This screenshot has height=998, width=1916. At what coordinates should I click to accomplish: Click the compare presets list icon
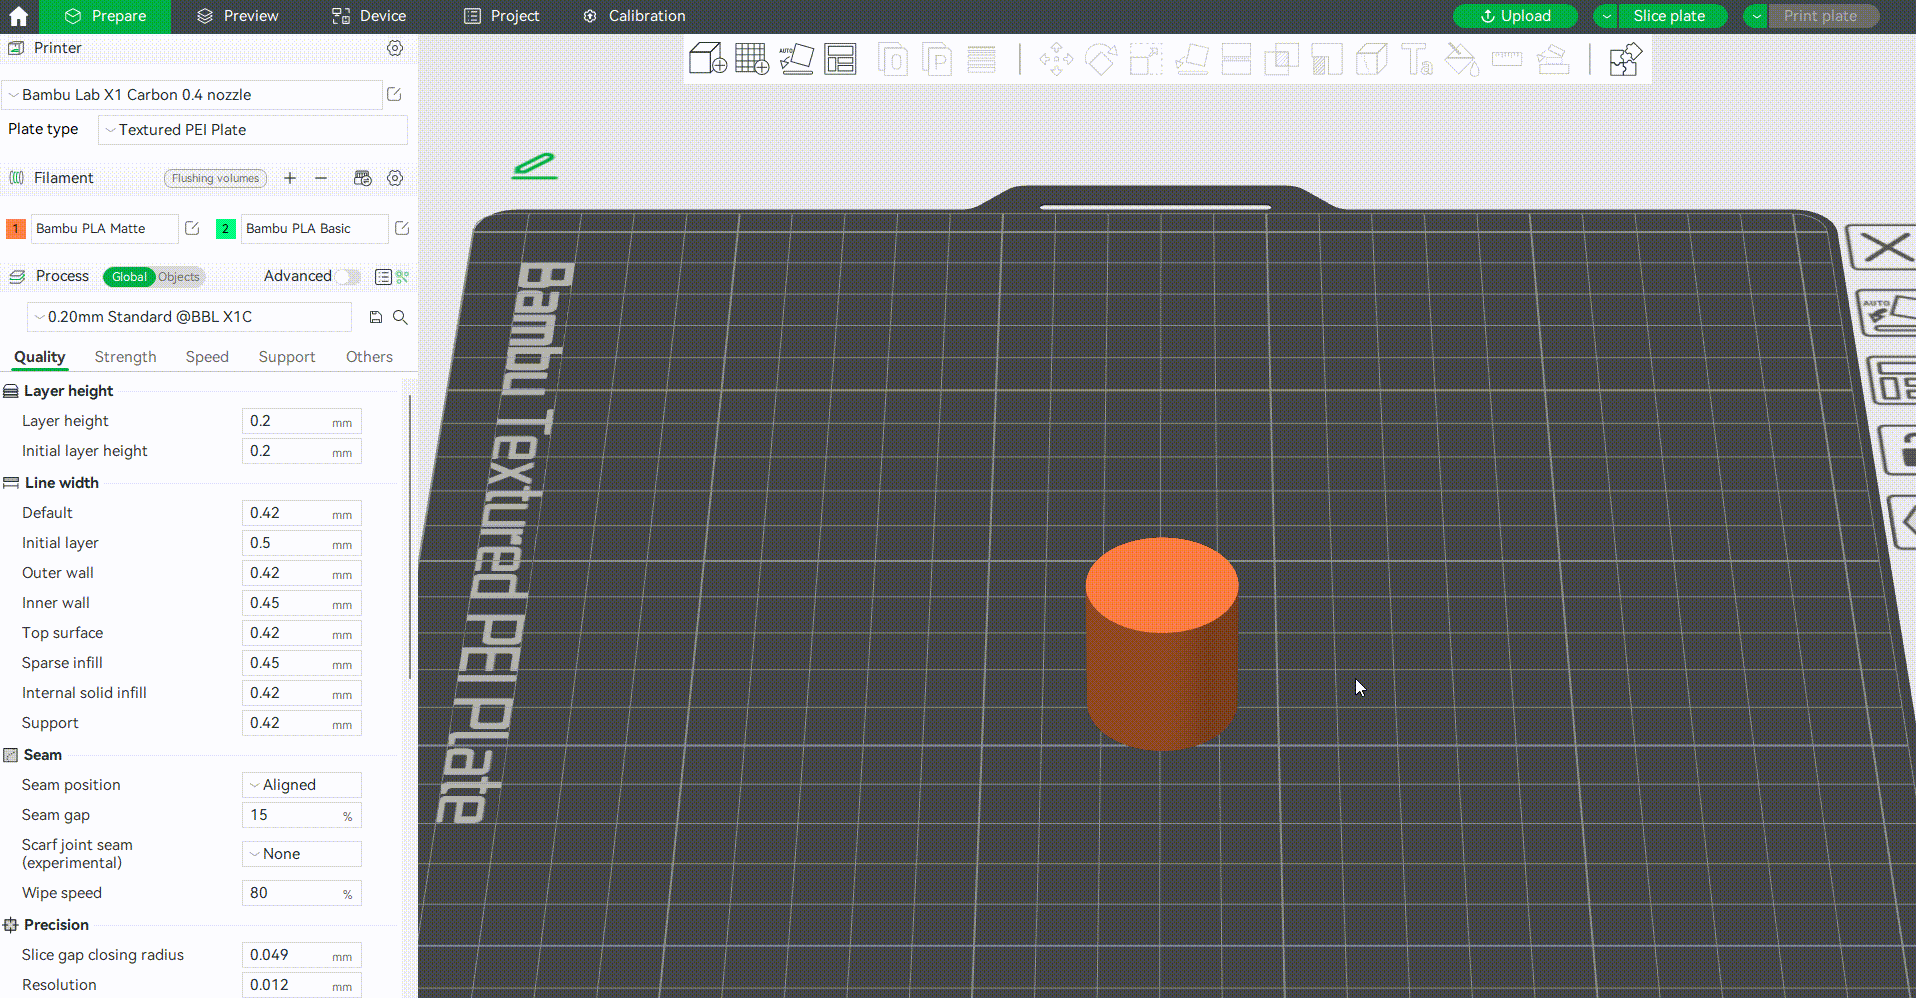tap(382, 277)
